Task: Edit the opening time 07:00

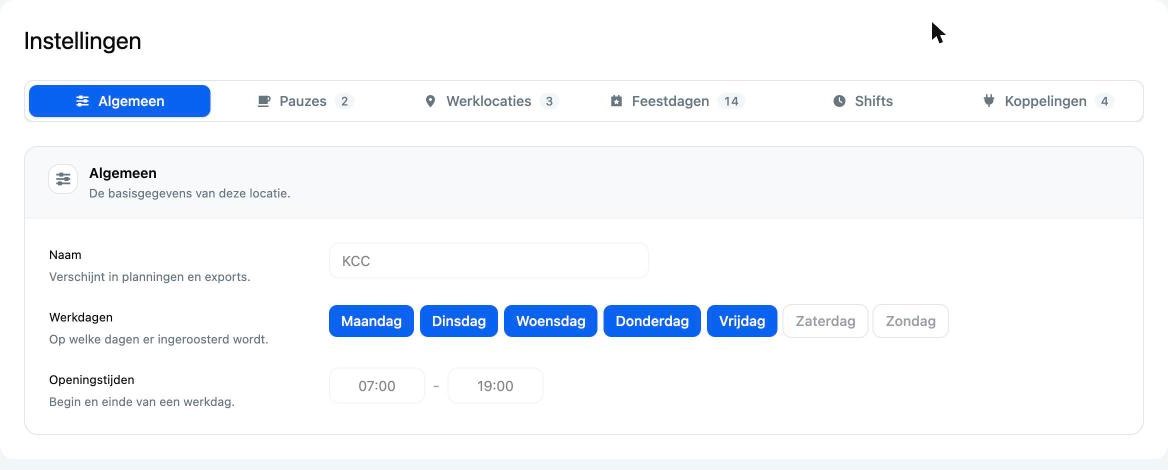Action: click(x=377, y=386)
